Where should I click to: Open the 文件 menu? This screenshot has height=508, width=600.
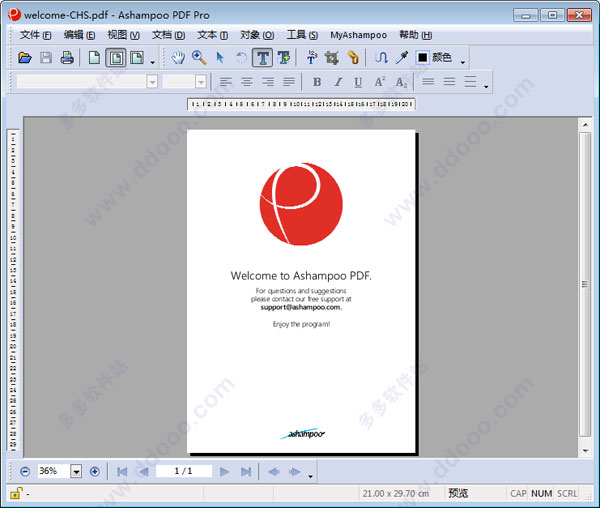click(x=36, y=35)
